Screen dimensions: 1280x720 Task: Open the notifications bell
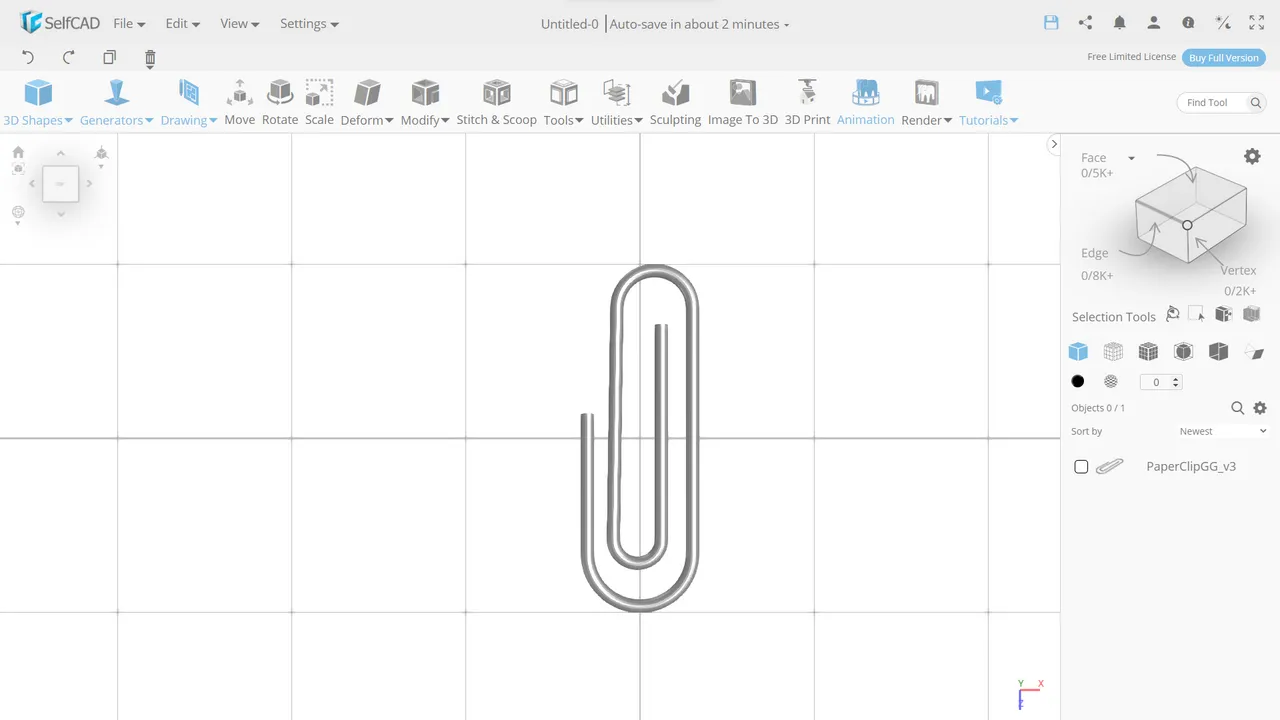pyautogui.click(x=1120, y=22)
